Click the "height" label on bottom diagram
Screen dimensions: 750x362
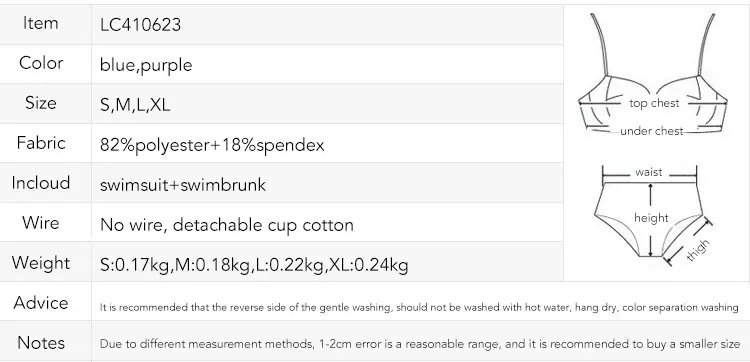651,218
